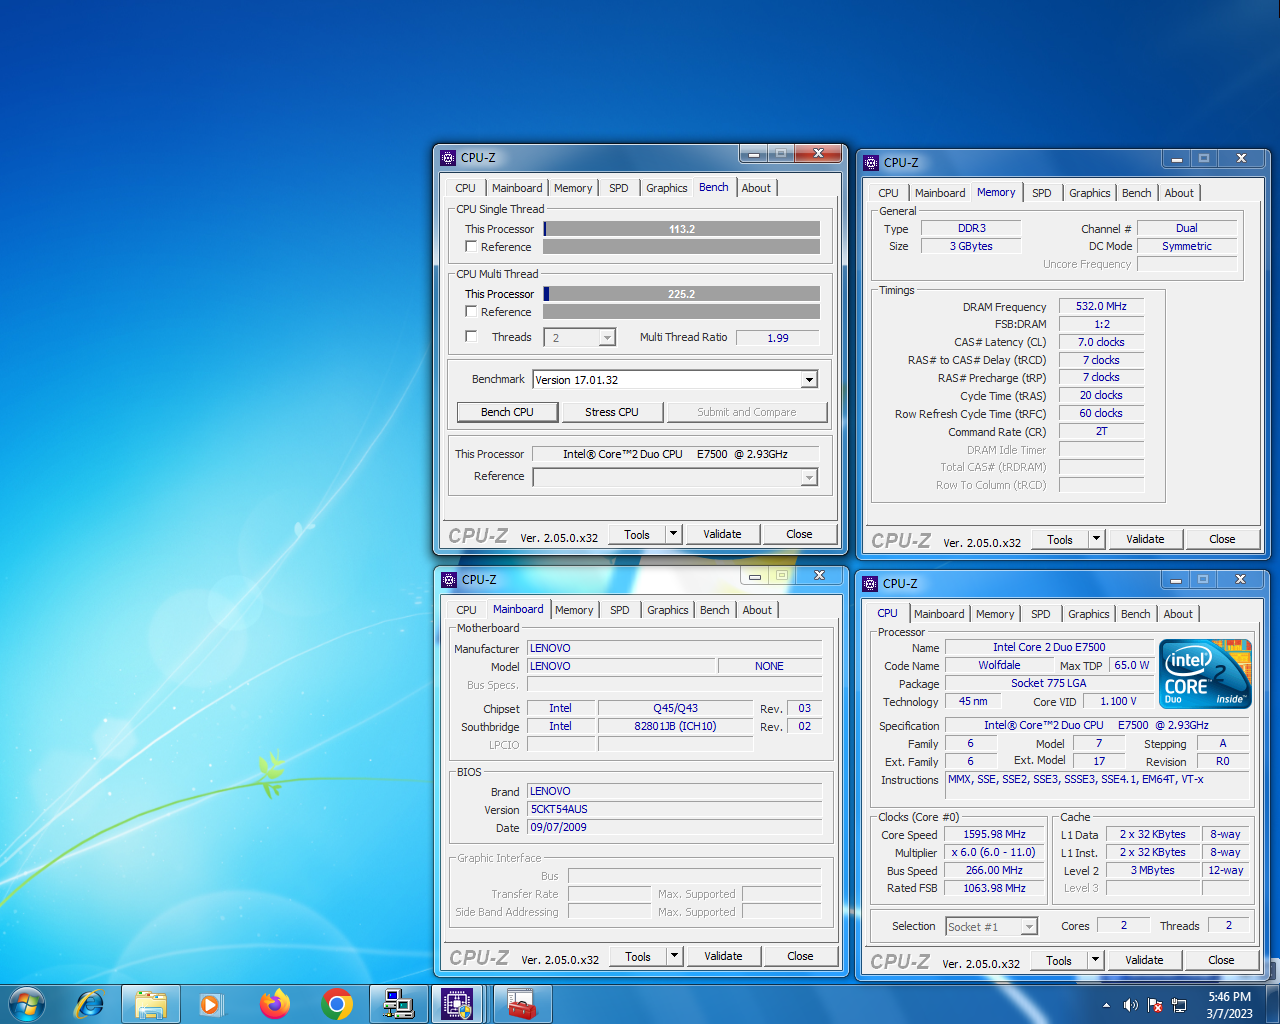Open the volume speaker tray icon
1280x1024 pixels.
click(1130, 1005)
